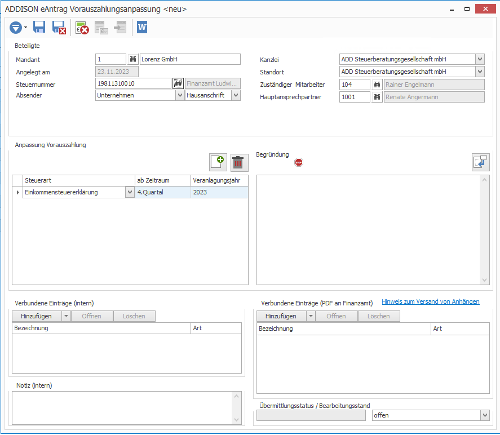The image size is (500, 435).
Task: Click Öffnen under Verbundene Einträge (PDF an Finanzamt)
Action: pyautogui.click(x=336, y=316)
